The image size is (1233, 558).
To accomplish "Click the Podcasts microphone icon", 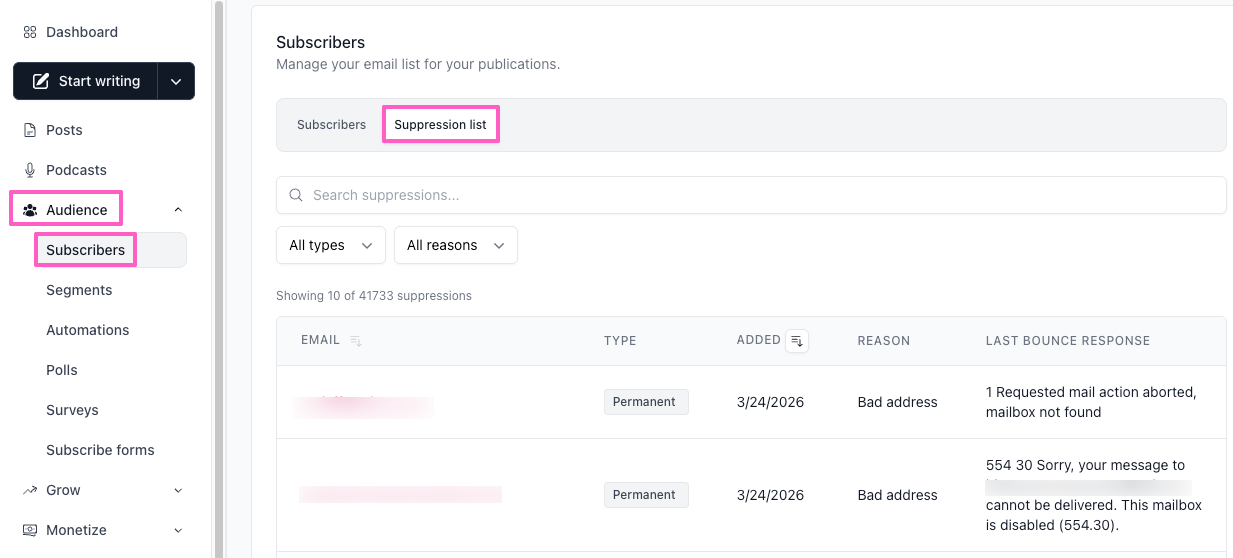I will [x=30, y=170].
